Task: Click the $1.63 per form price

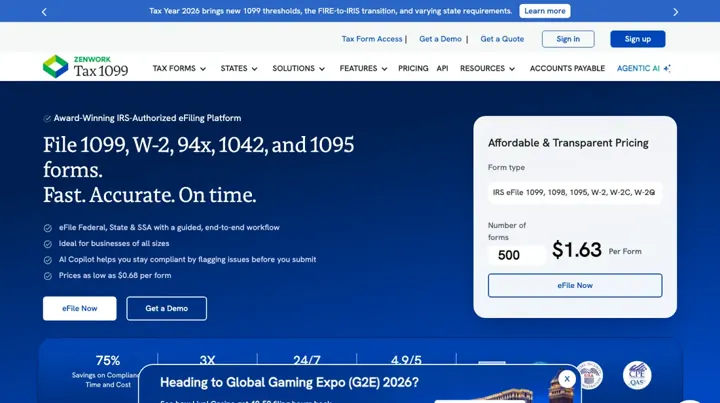Action: [x=576, y=250]
